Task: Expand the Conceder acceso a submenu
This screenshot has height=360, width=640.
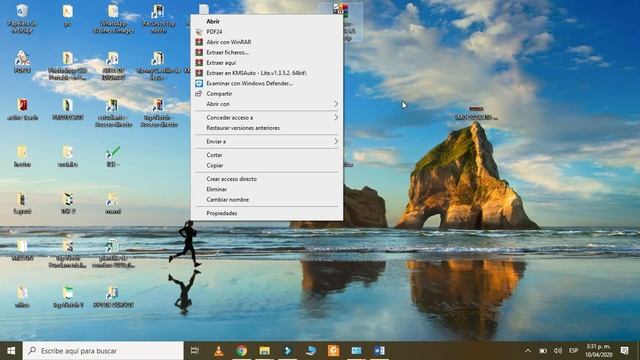Action: coord(267,118)
